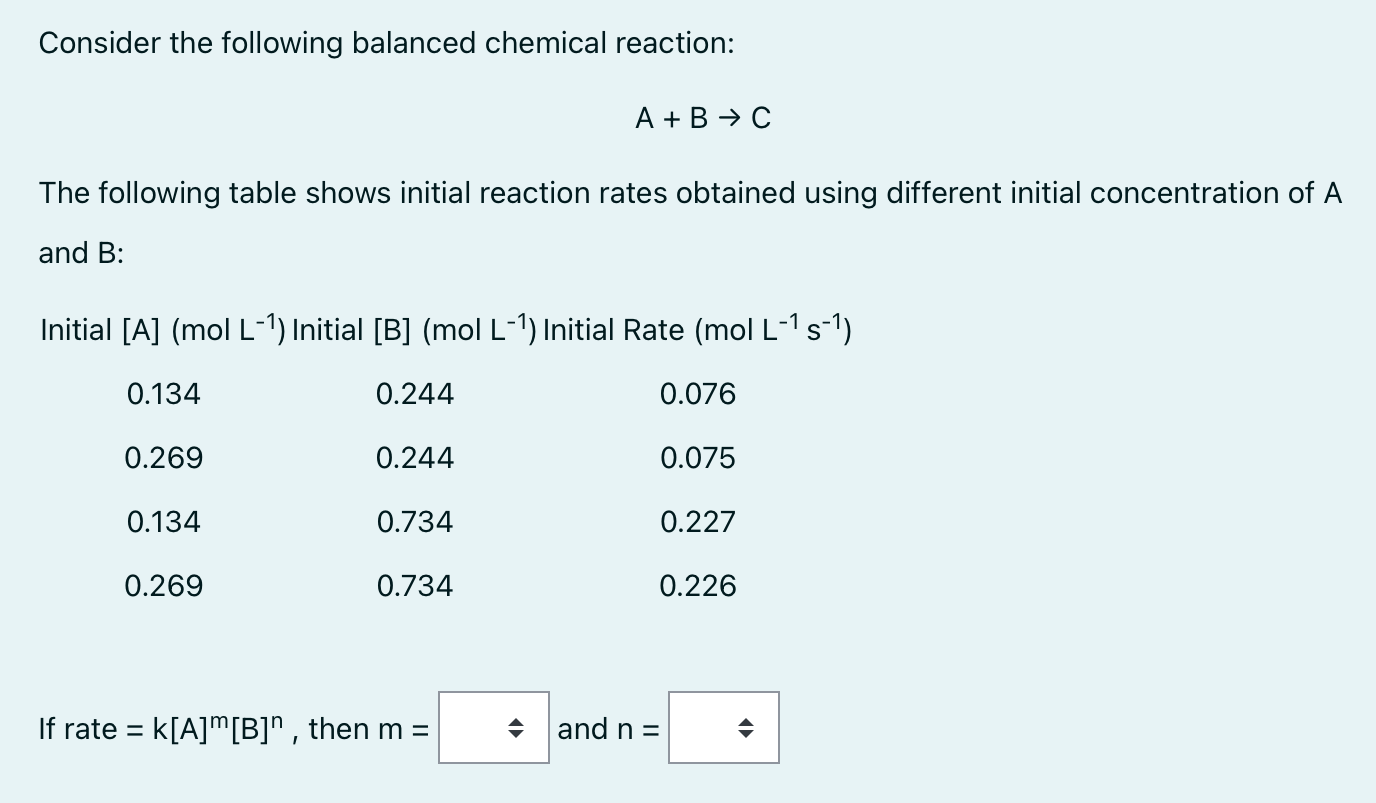The width and height of the screenshot is (1376, 803).
Task: Click the value 0.075 in the rate column
Action: 698,458
